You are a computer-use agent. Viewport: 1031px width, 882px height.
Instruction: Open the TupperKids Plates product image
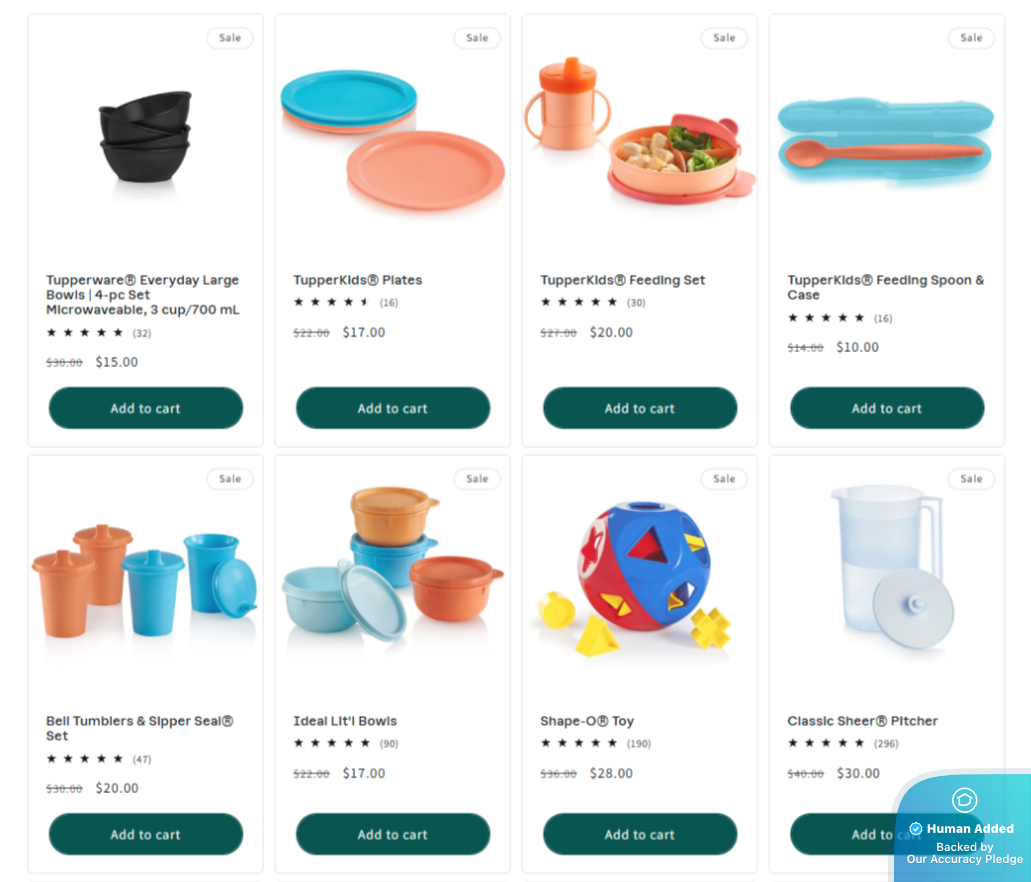point(393,141)
